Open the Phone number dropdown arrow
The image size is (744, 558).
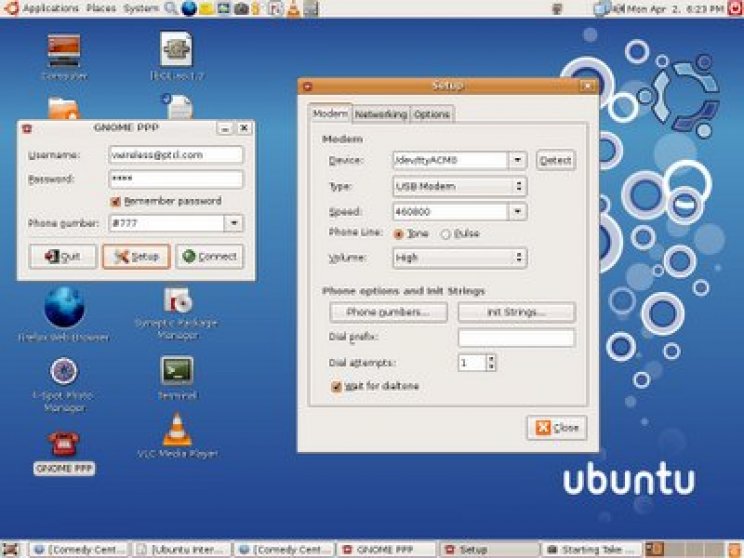click(x=233, y=223)
